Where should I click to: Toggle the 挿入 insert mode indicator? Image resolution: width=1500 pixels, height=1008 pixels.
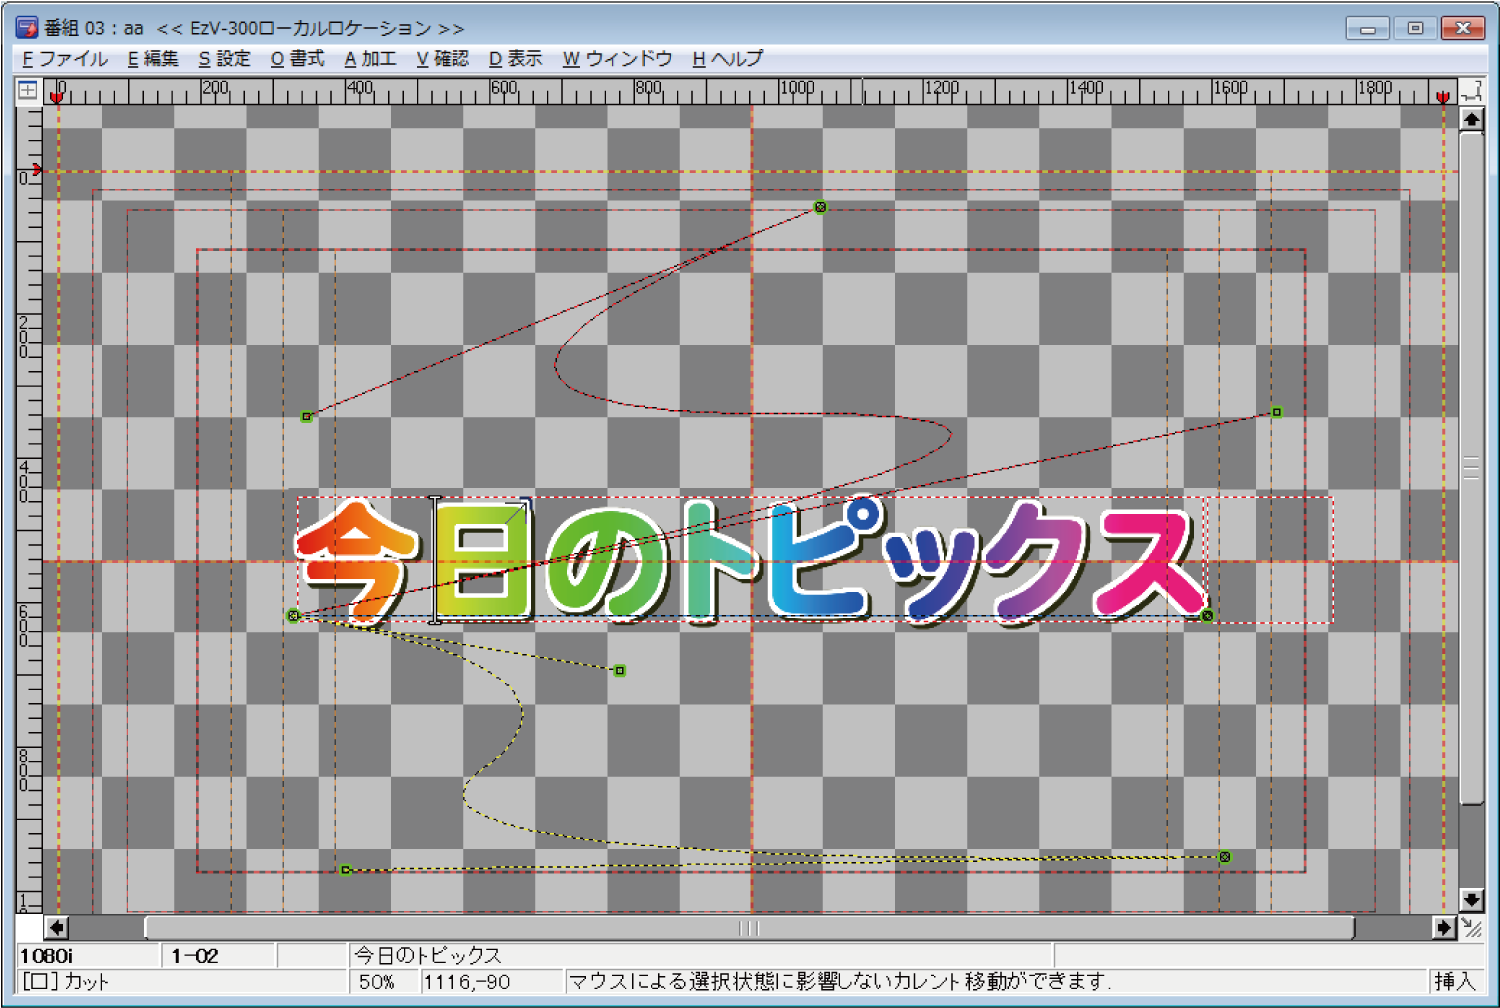pos(1454,981)
